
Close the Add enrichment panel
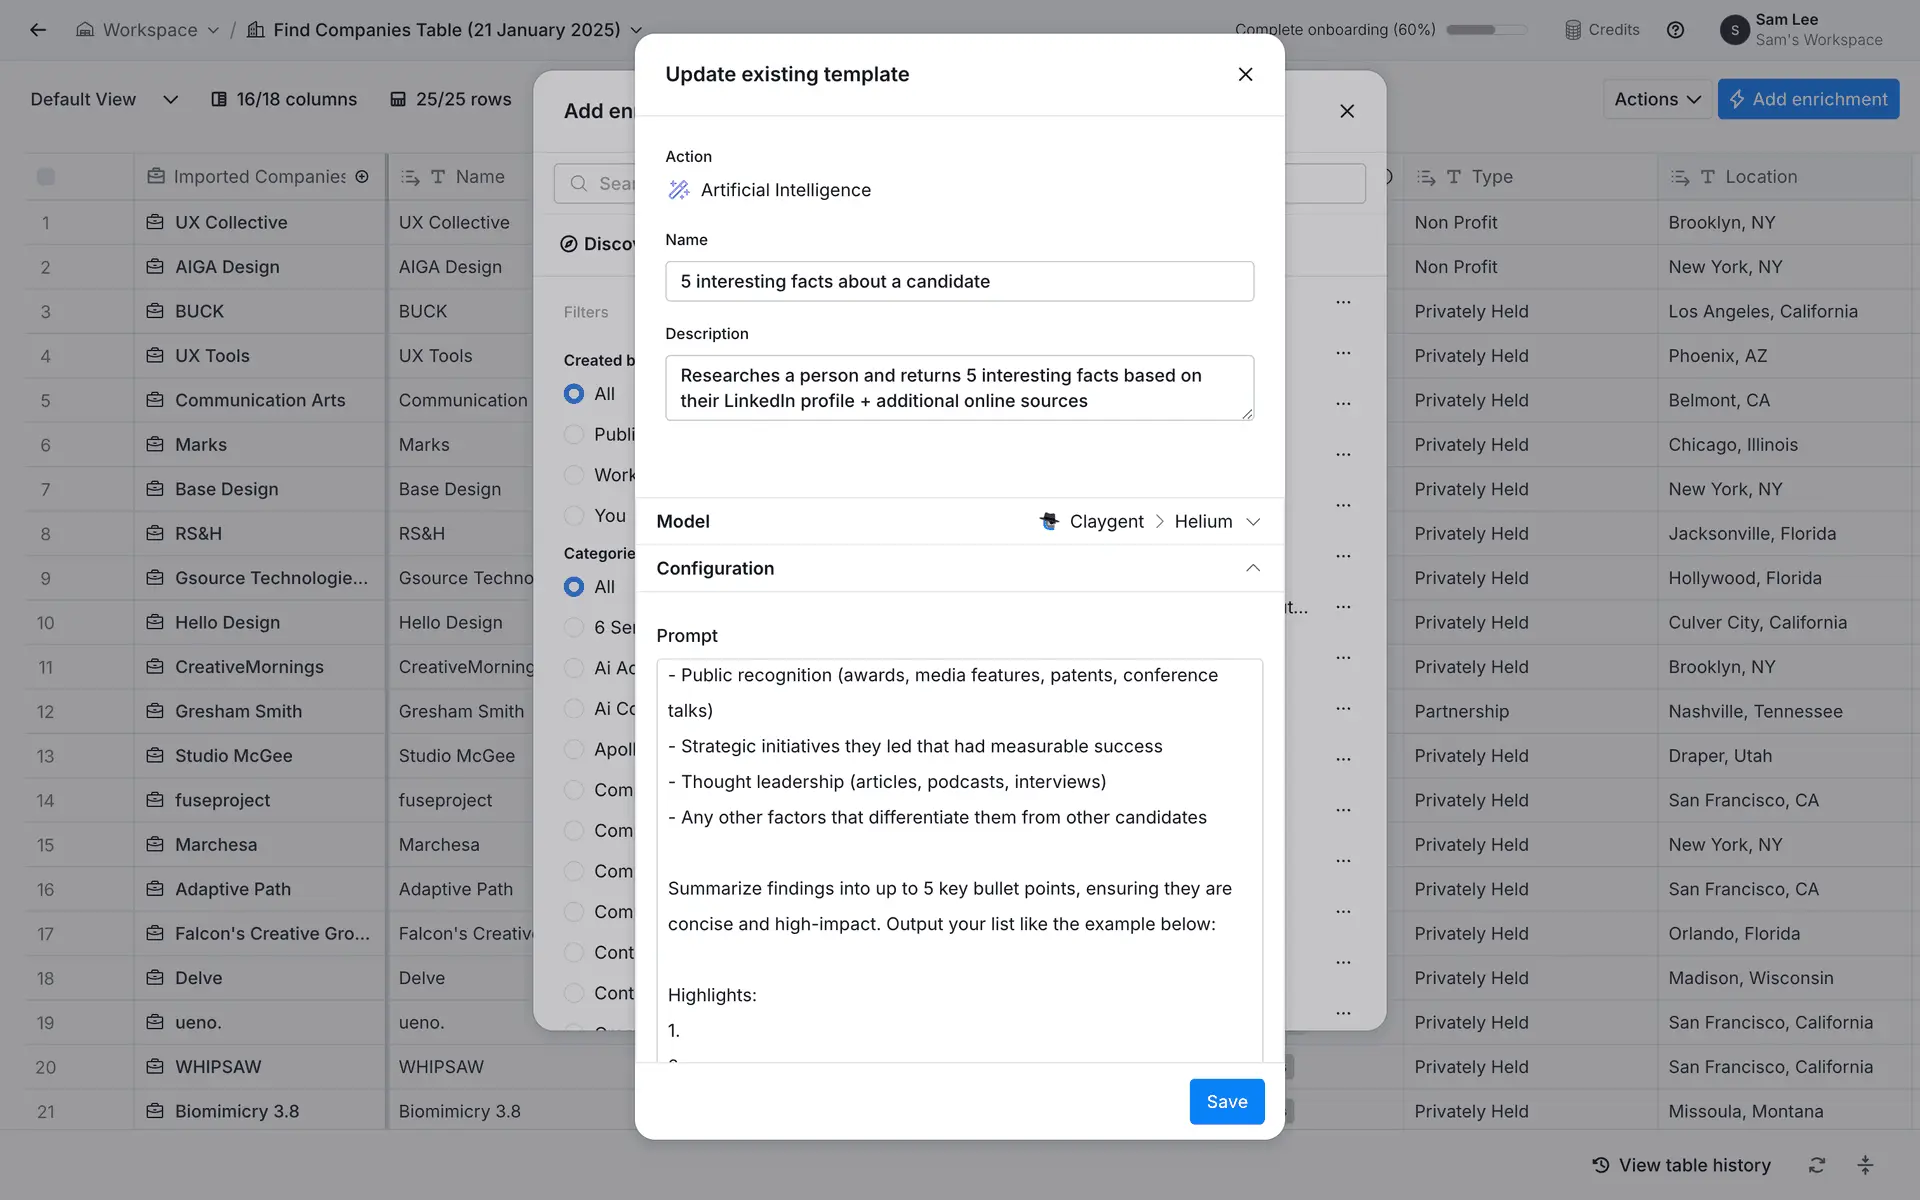tap(1347, 111)
